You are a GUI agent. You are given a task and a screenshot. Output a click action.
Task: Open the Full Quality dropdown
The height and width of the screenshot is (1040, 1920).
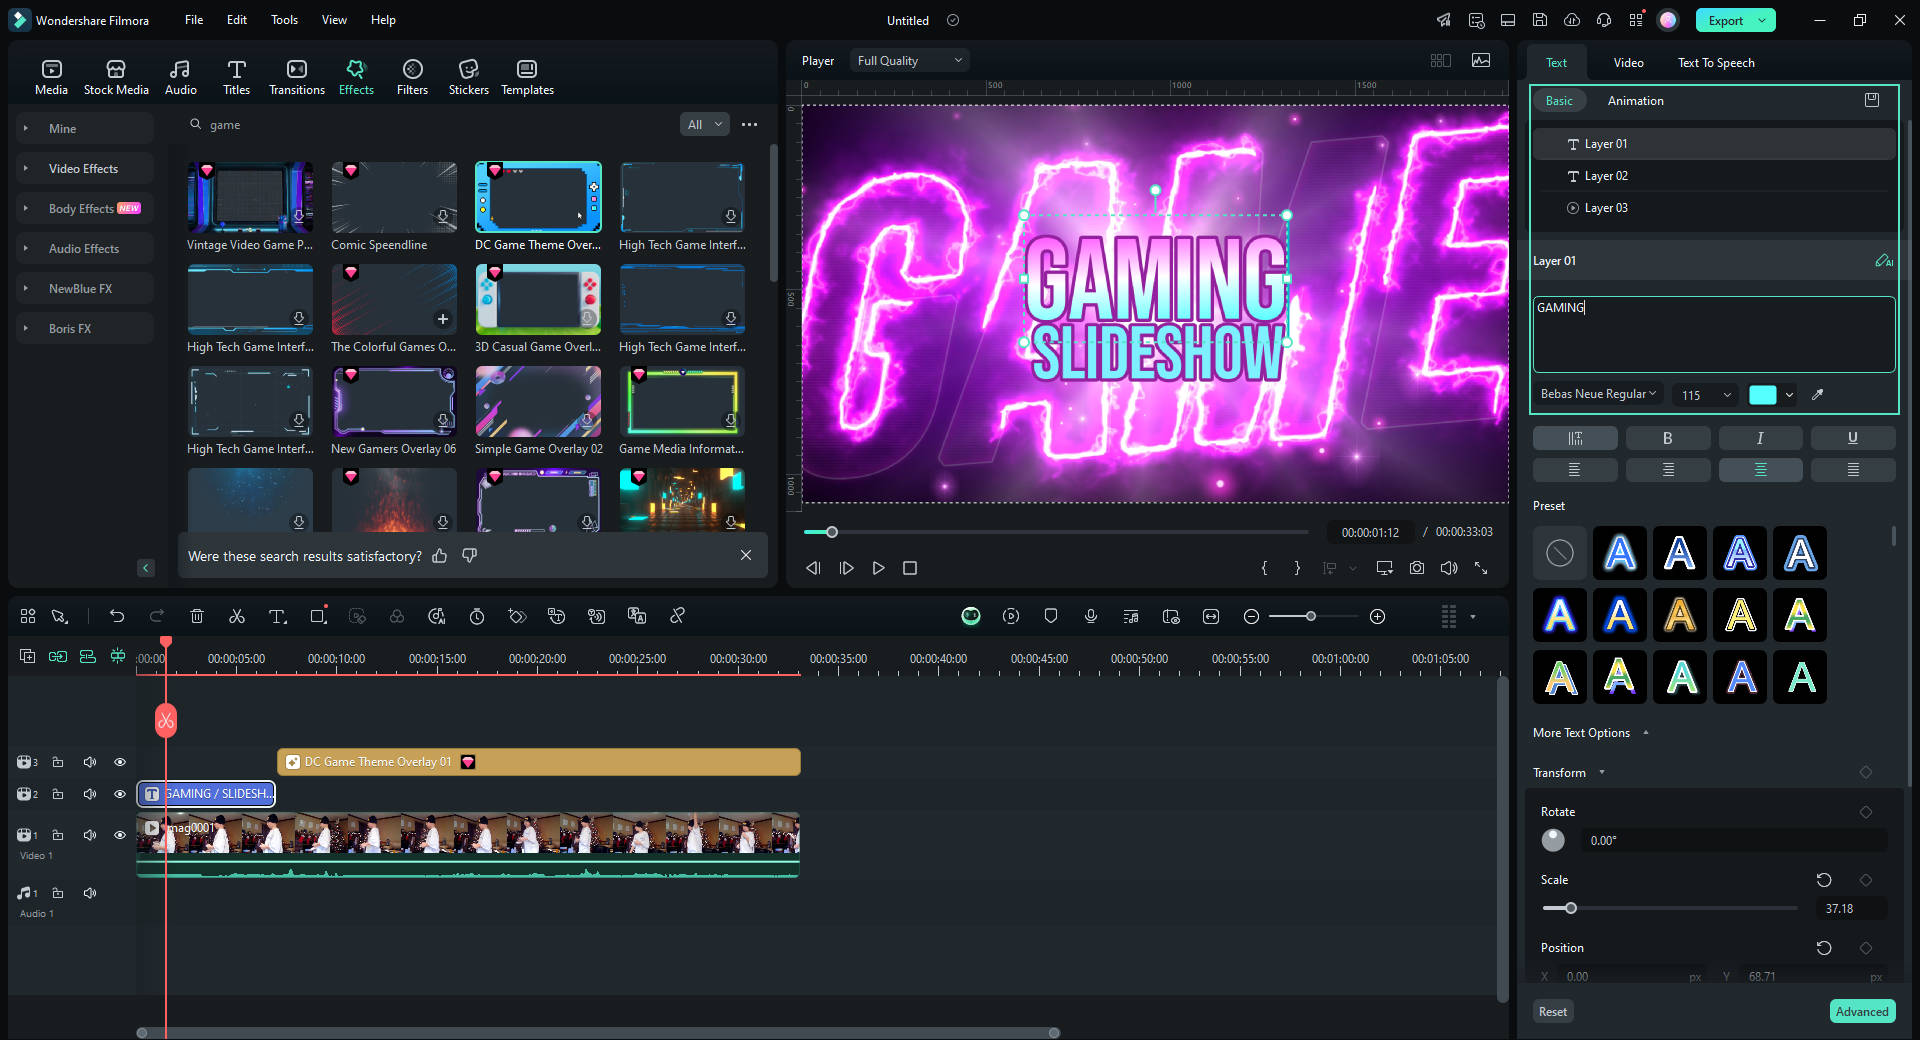(x=910, y=61)
